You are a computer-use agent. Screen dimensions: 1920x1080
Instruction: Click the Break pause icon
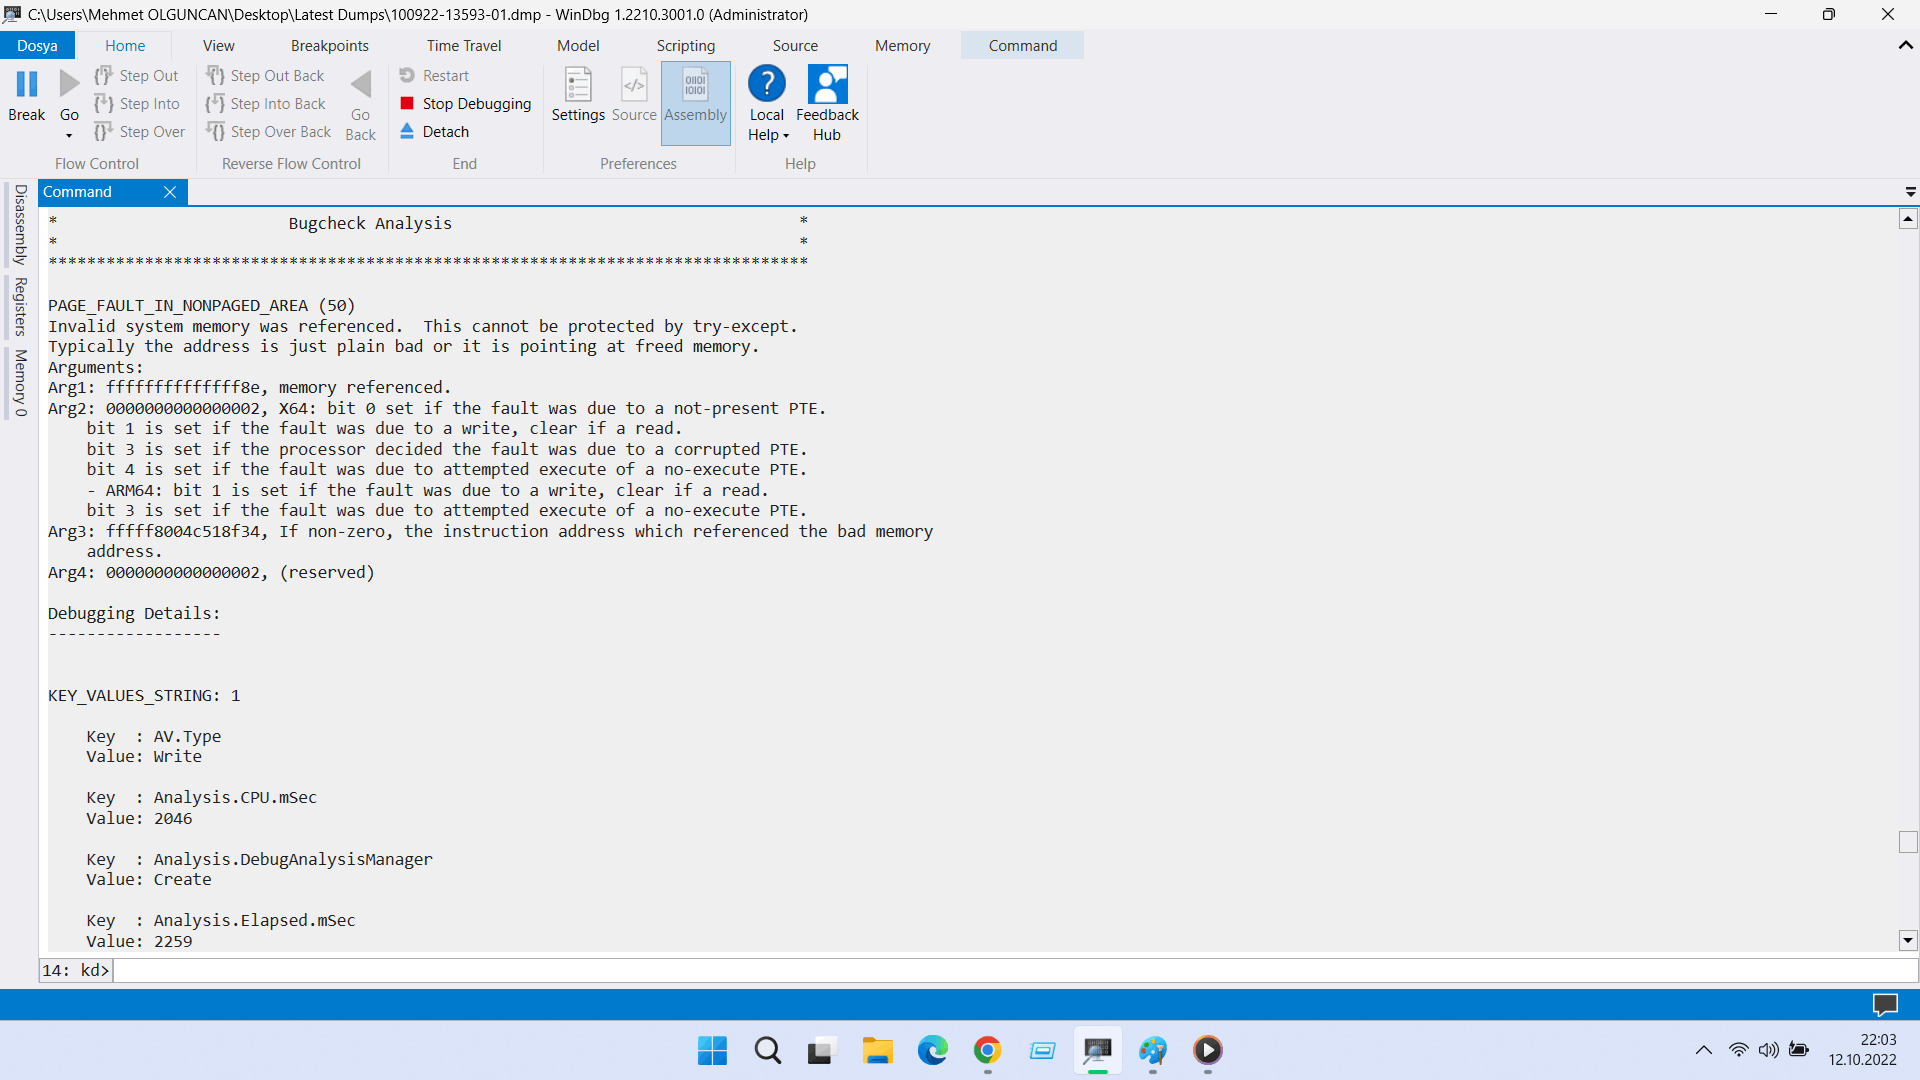(27, 84)
